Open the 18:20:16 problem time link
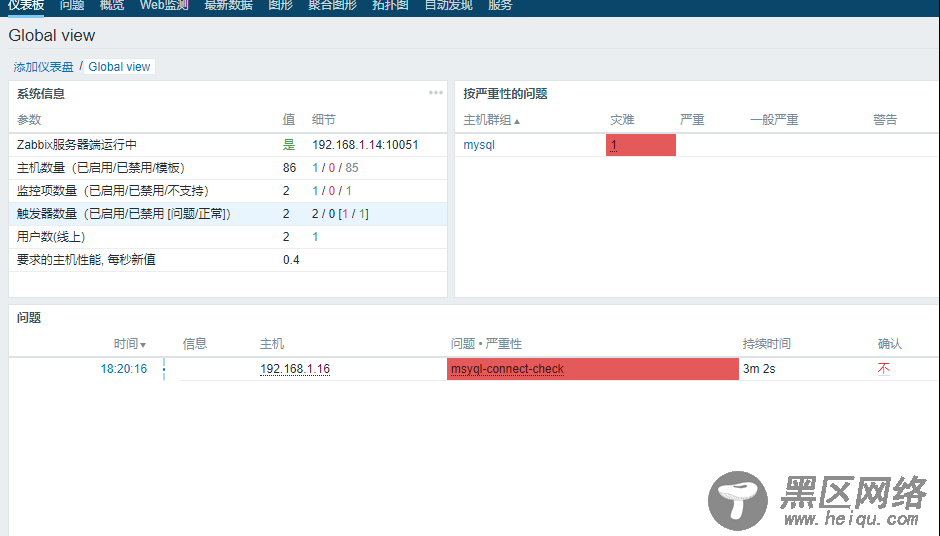The height and width of the screenshot is (536, 940). coord(123,369)
